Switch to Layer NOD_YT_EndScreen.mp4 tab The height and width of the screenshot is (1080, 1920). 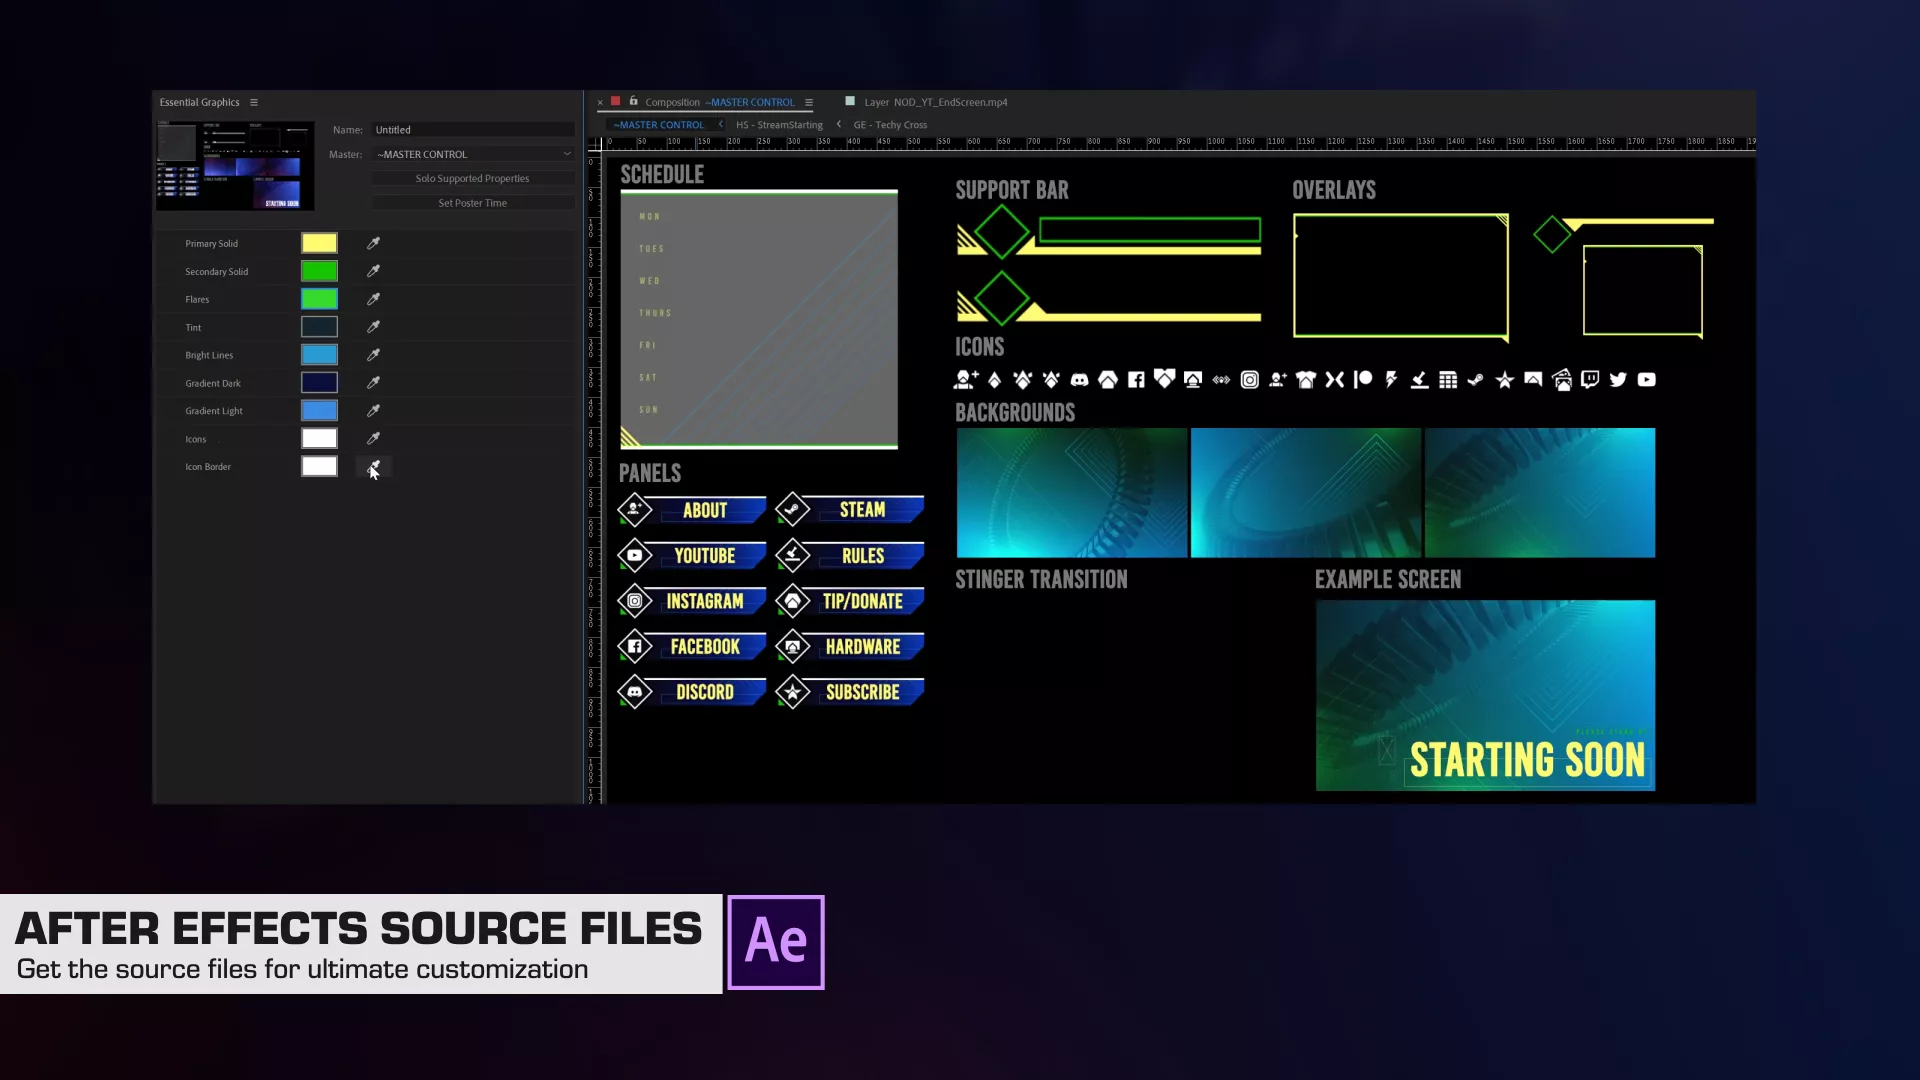[934, 102]
